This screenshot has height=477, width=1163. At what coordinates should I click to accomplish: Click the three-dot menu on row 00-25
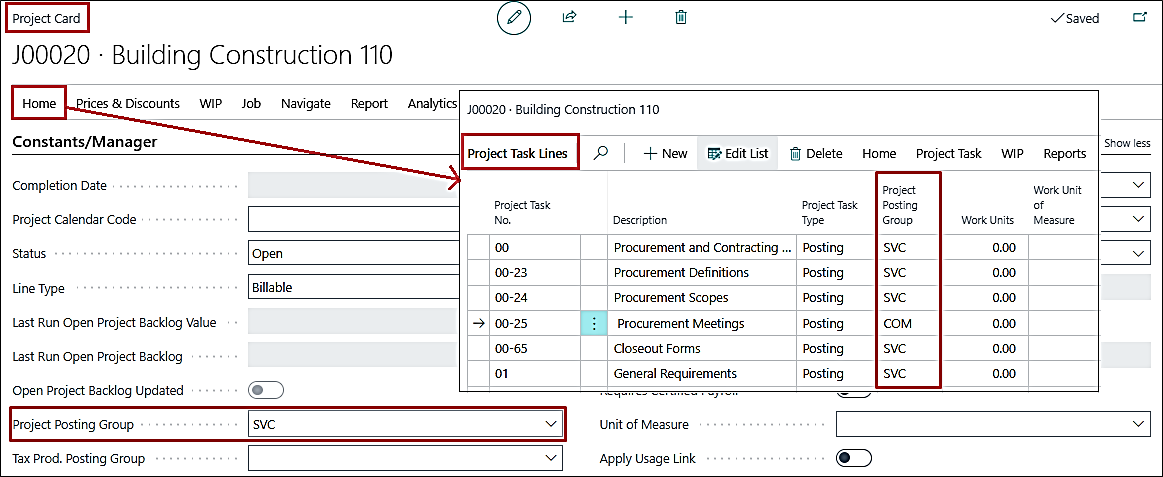tap(593, 323)
